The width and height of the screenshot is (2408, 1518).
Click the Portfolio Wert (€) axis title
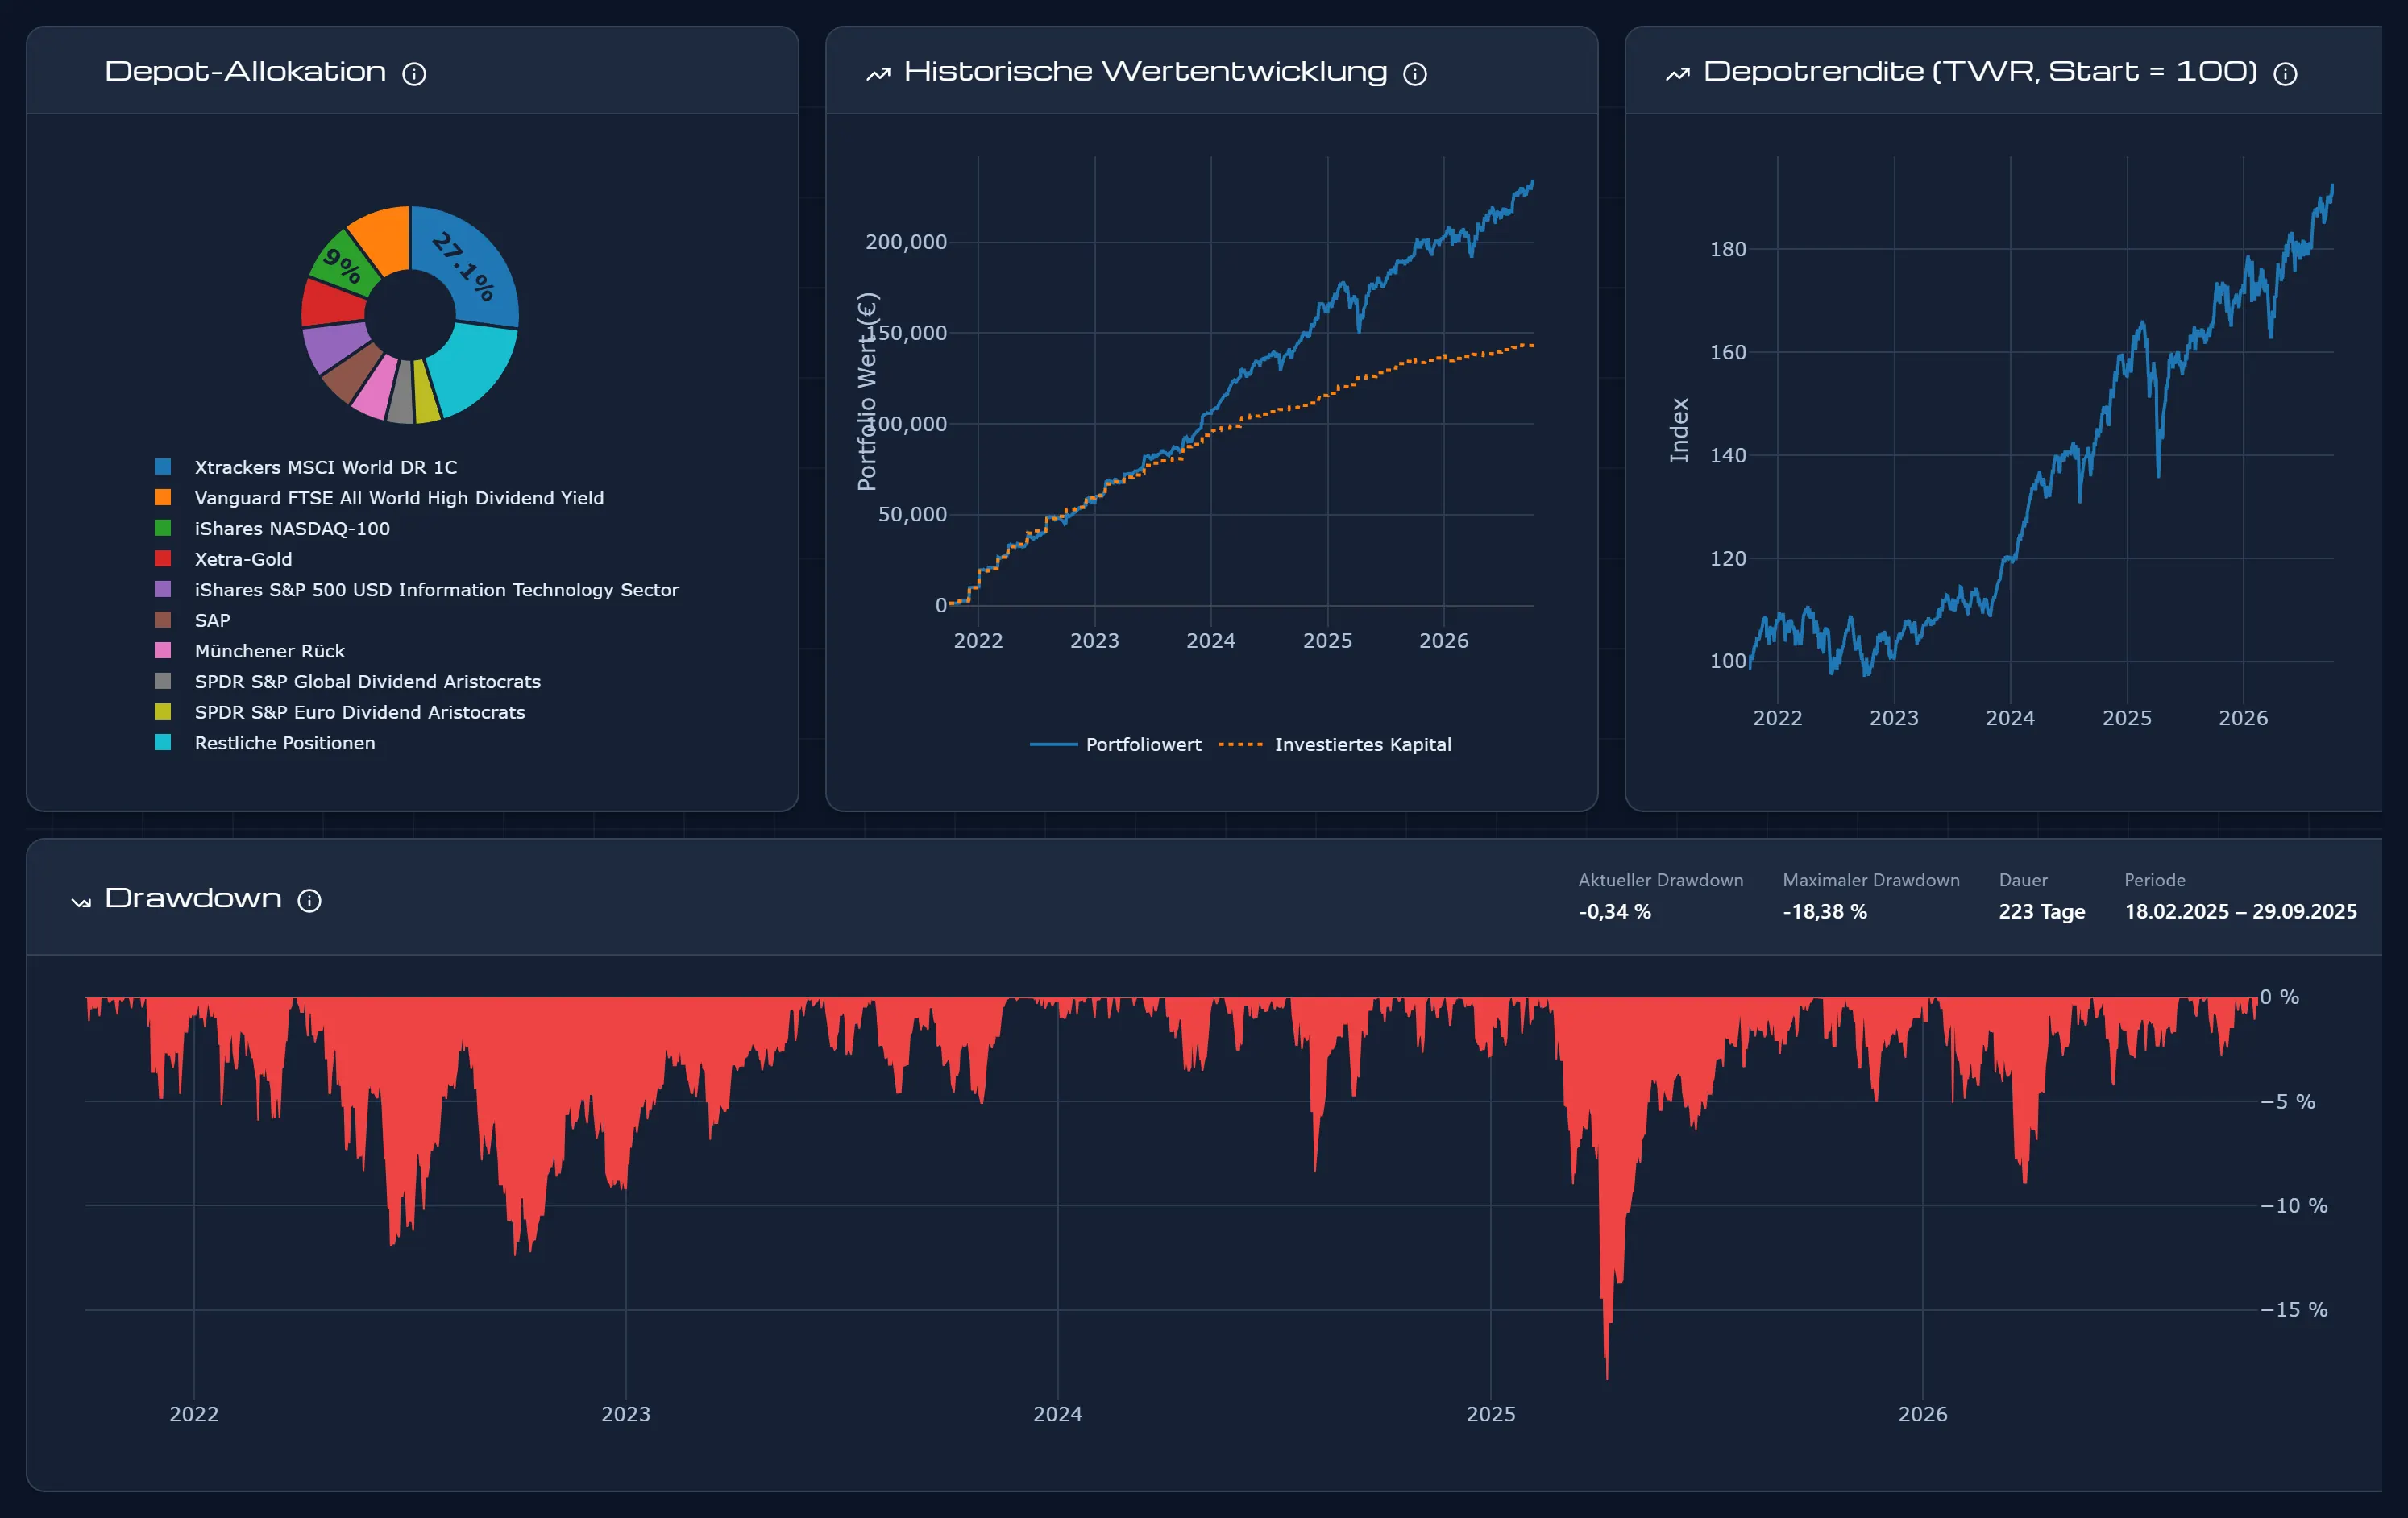(867, 391)
